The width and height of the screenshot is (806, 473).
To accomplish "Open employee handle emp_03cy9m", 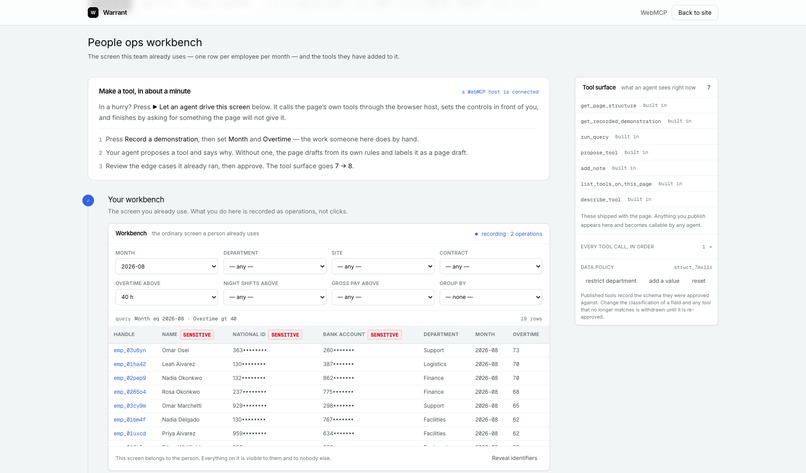I will [130, 406].
